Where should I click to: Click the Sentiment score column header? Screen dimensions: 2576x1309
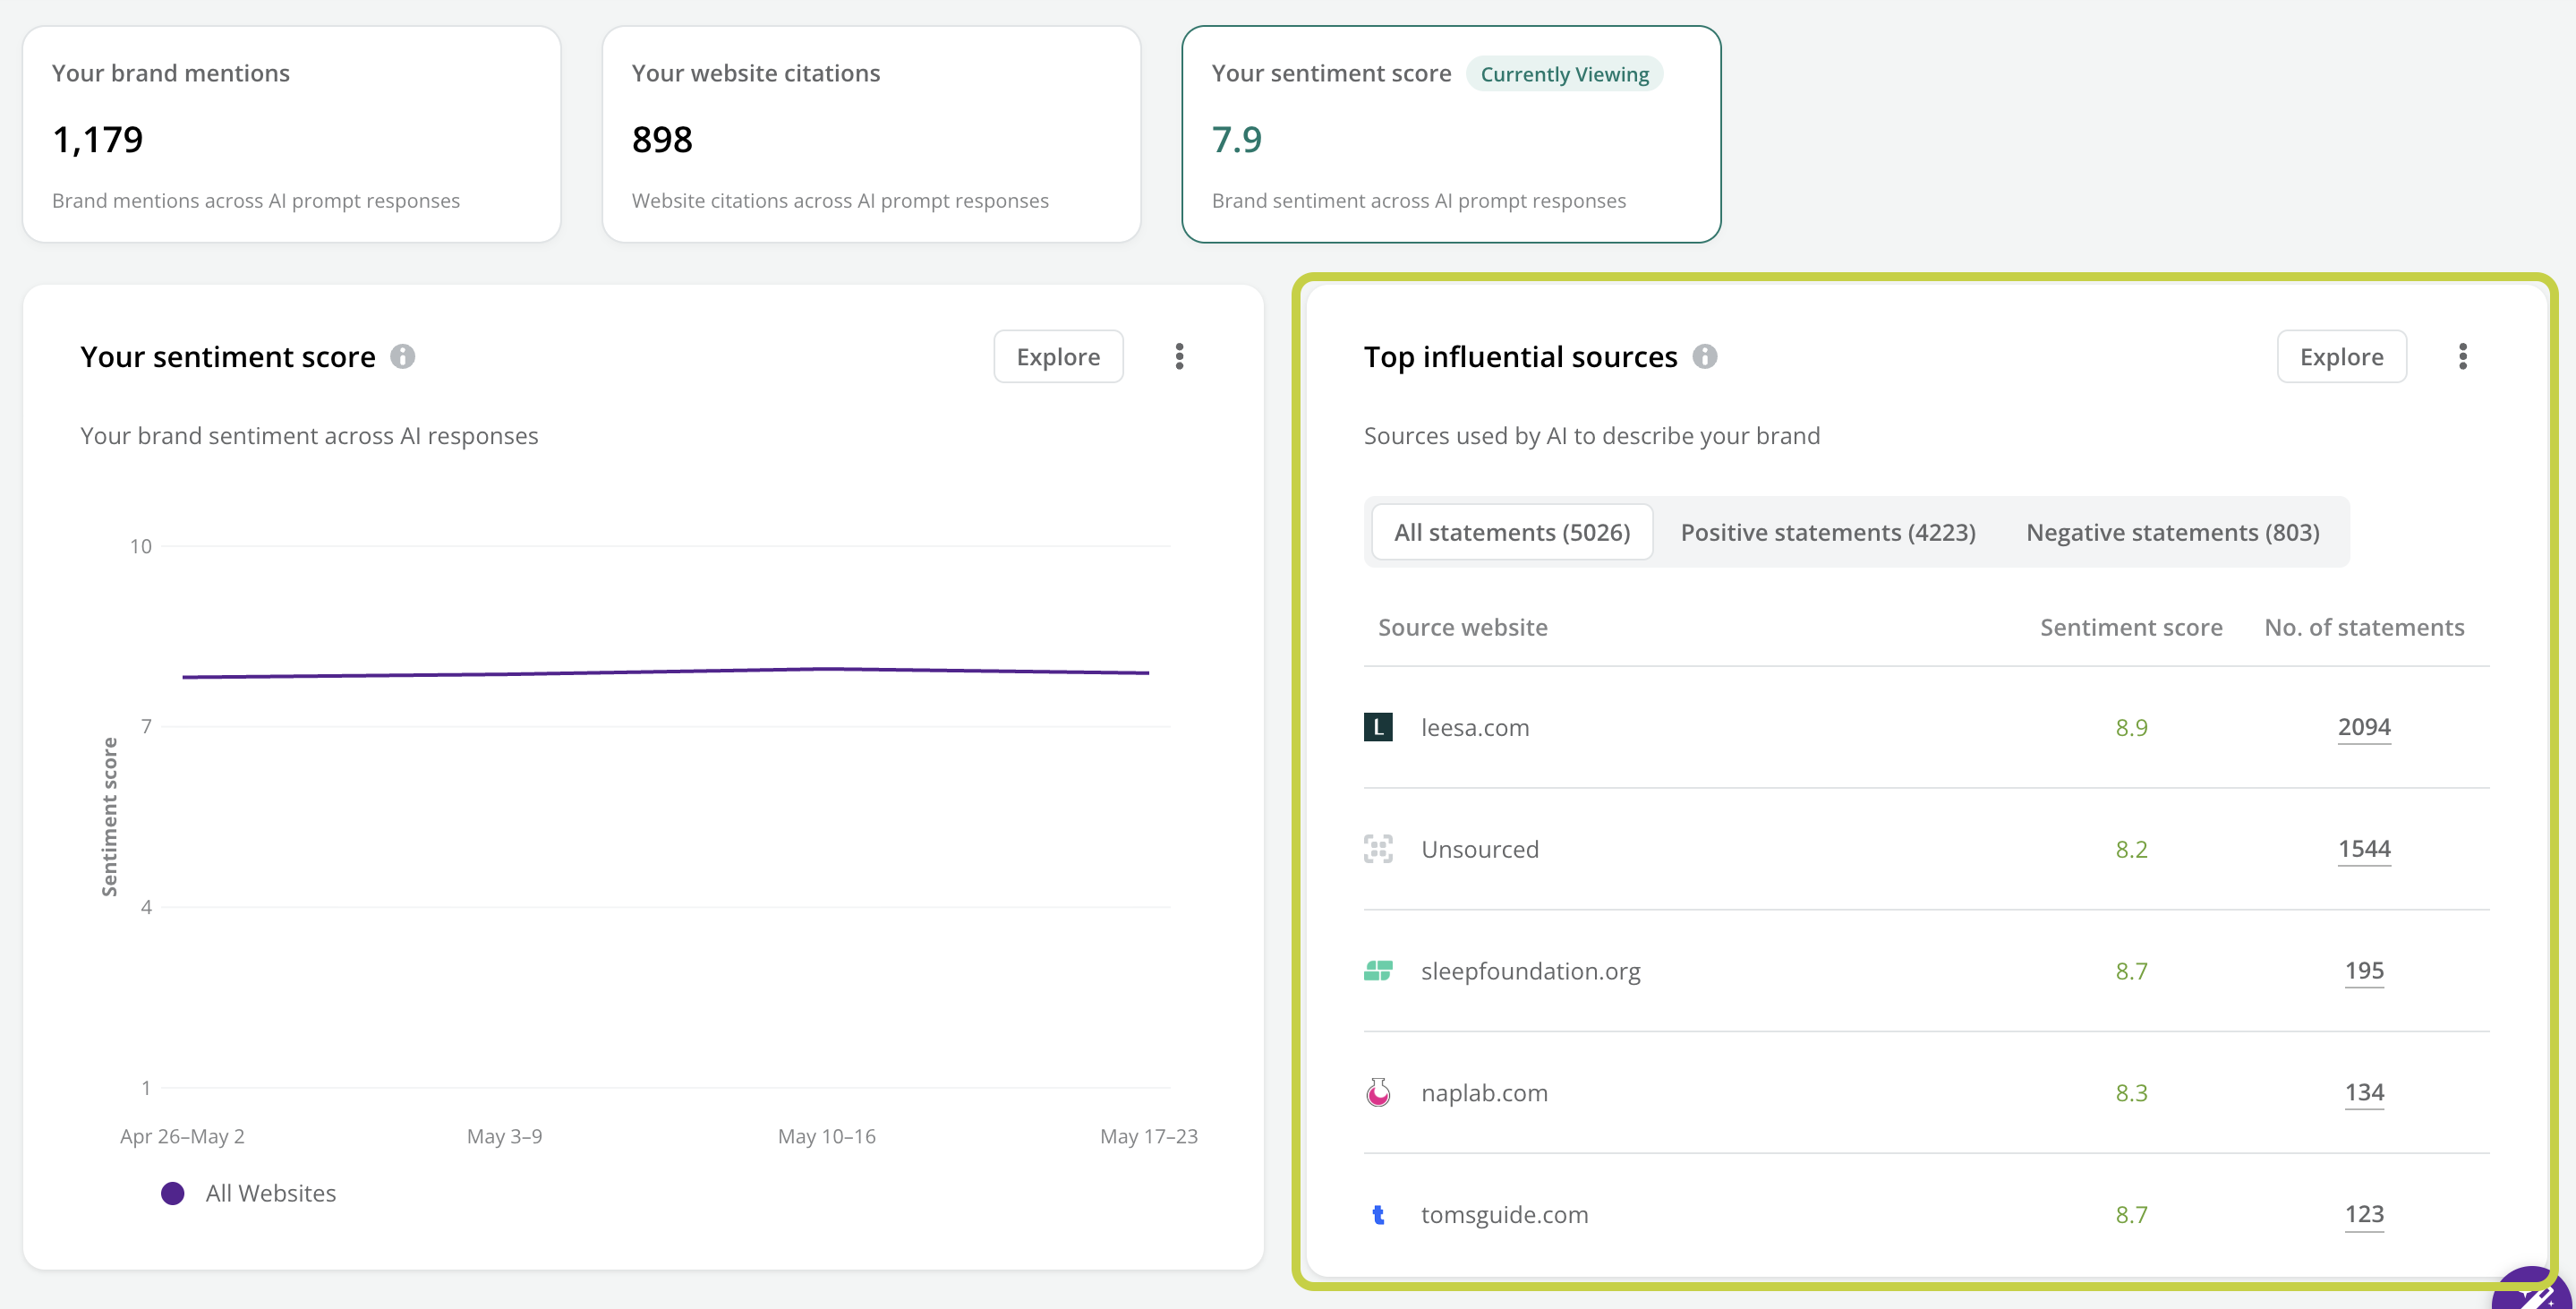click(x=2131, y=627)
